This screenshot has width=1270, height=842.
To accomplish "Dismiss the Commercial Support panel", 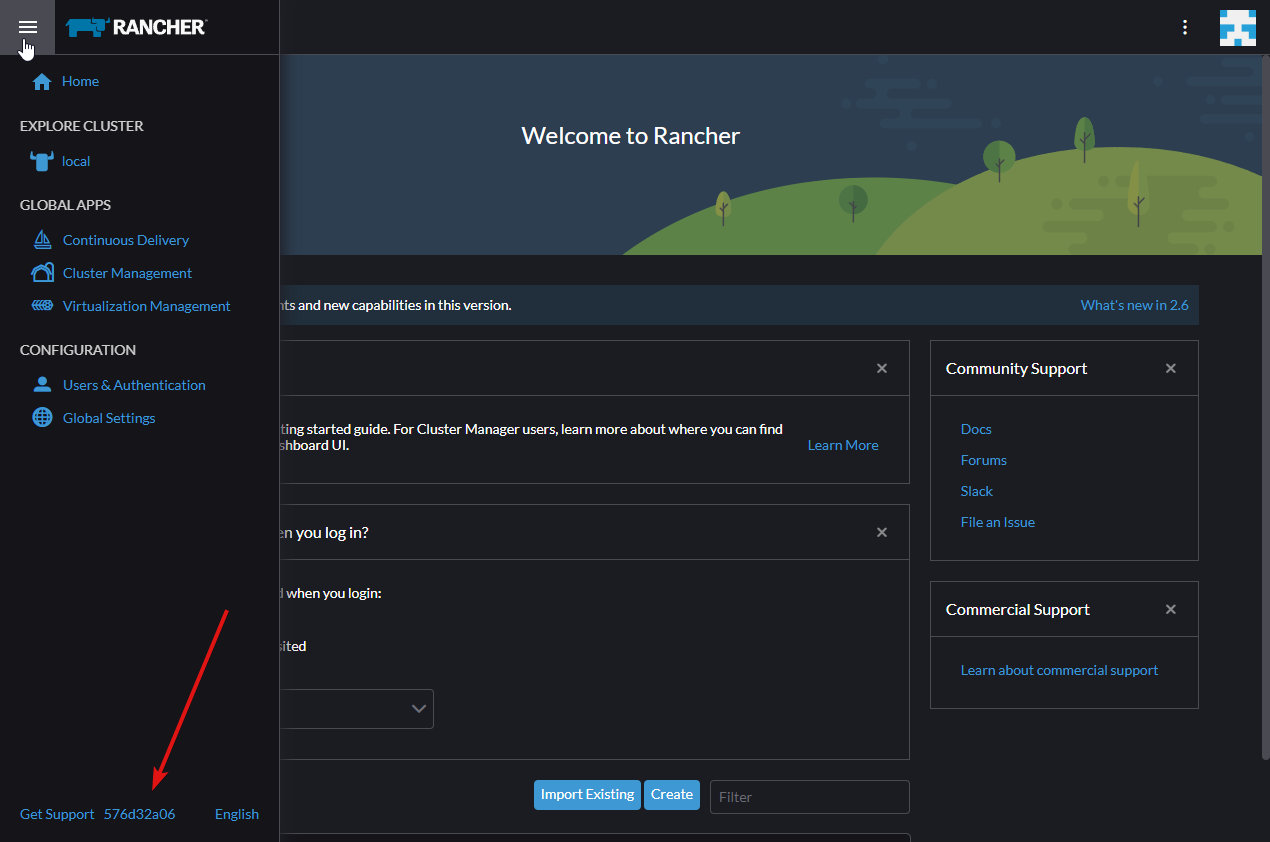I will (x=1171, y=609).
